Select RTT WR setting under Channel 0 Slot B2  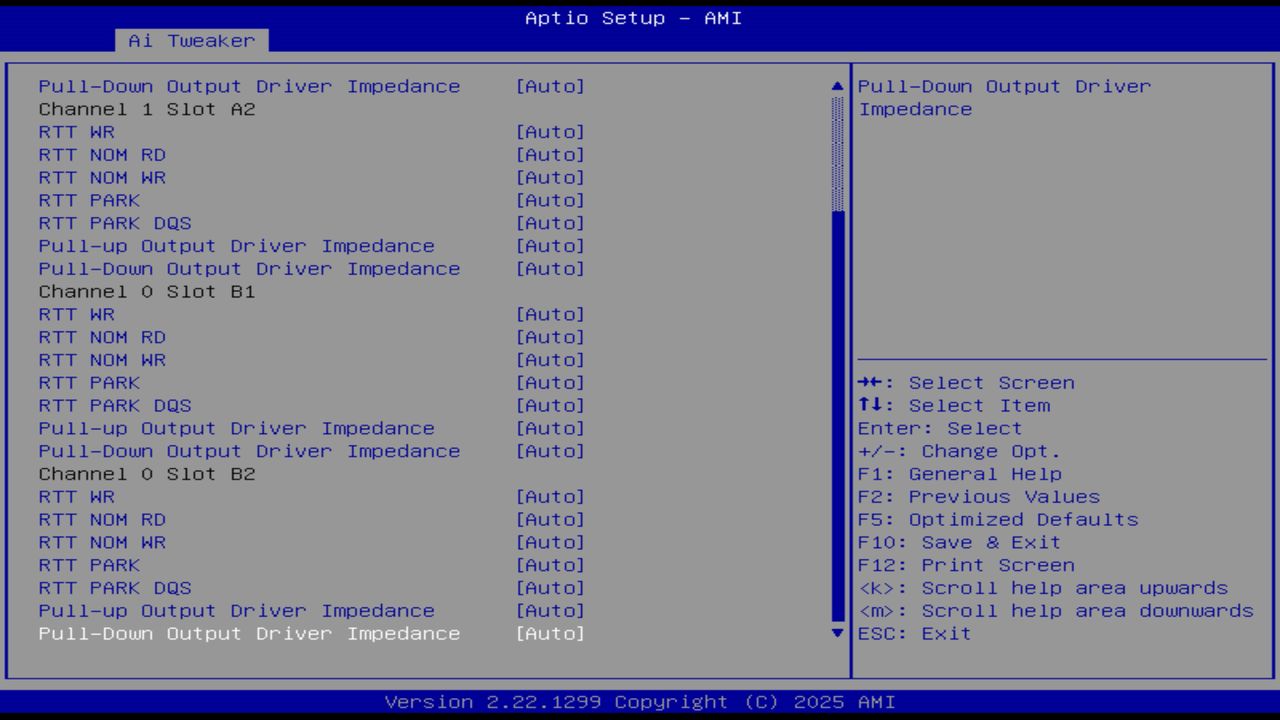click(76, 496)
